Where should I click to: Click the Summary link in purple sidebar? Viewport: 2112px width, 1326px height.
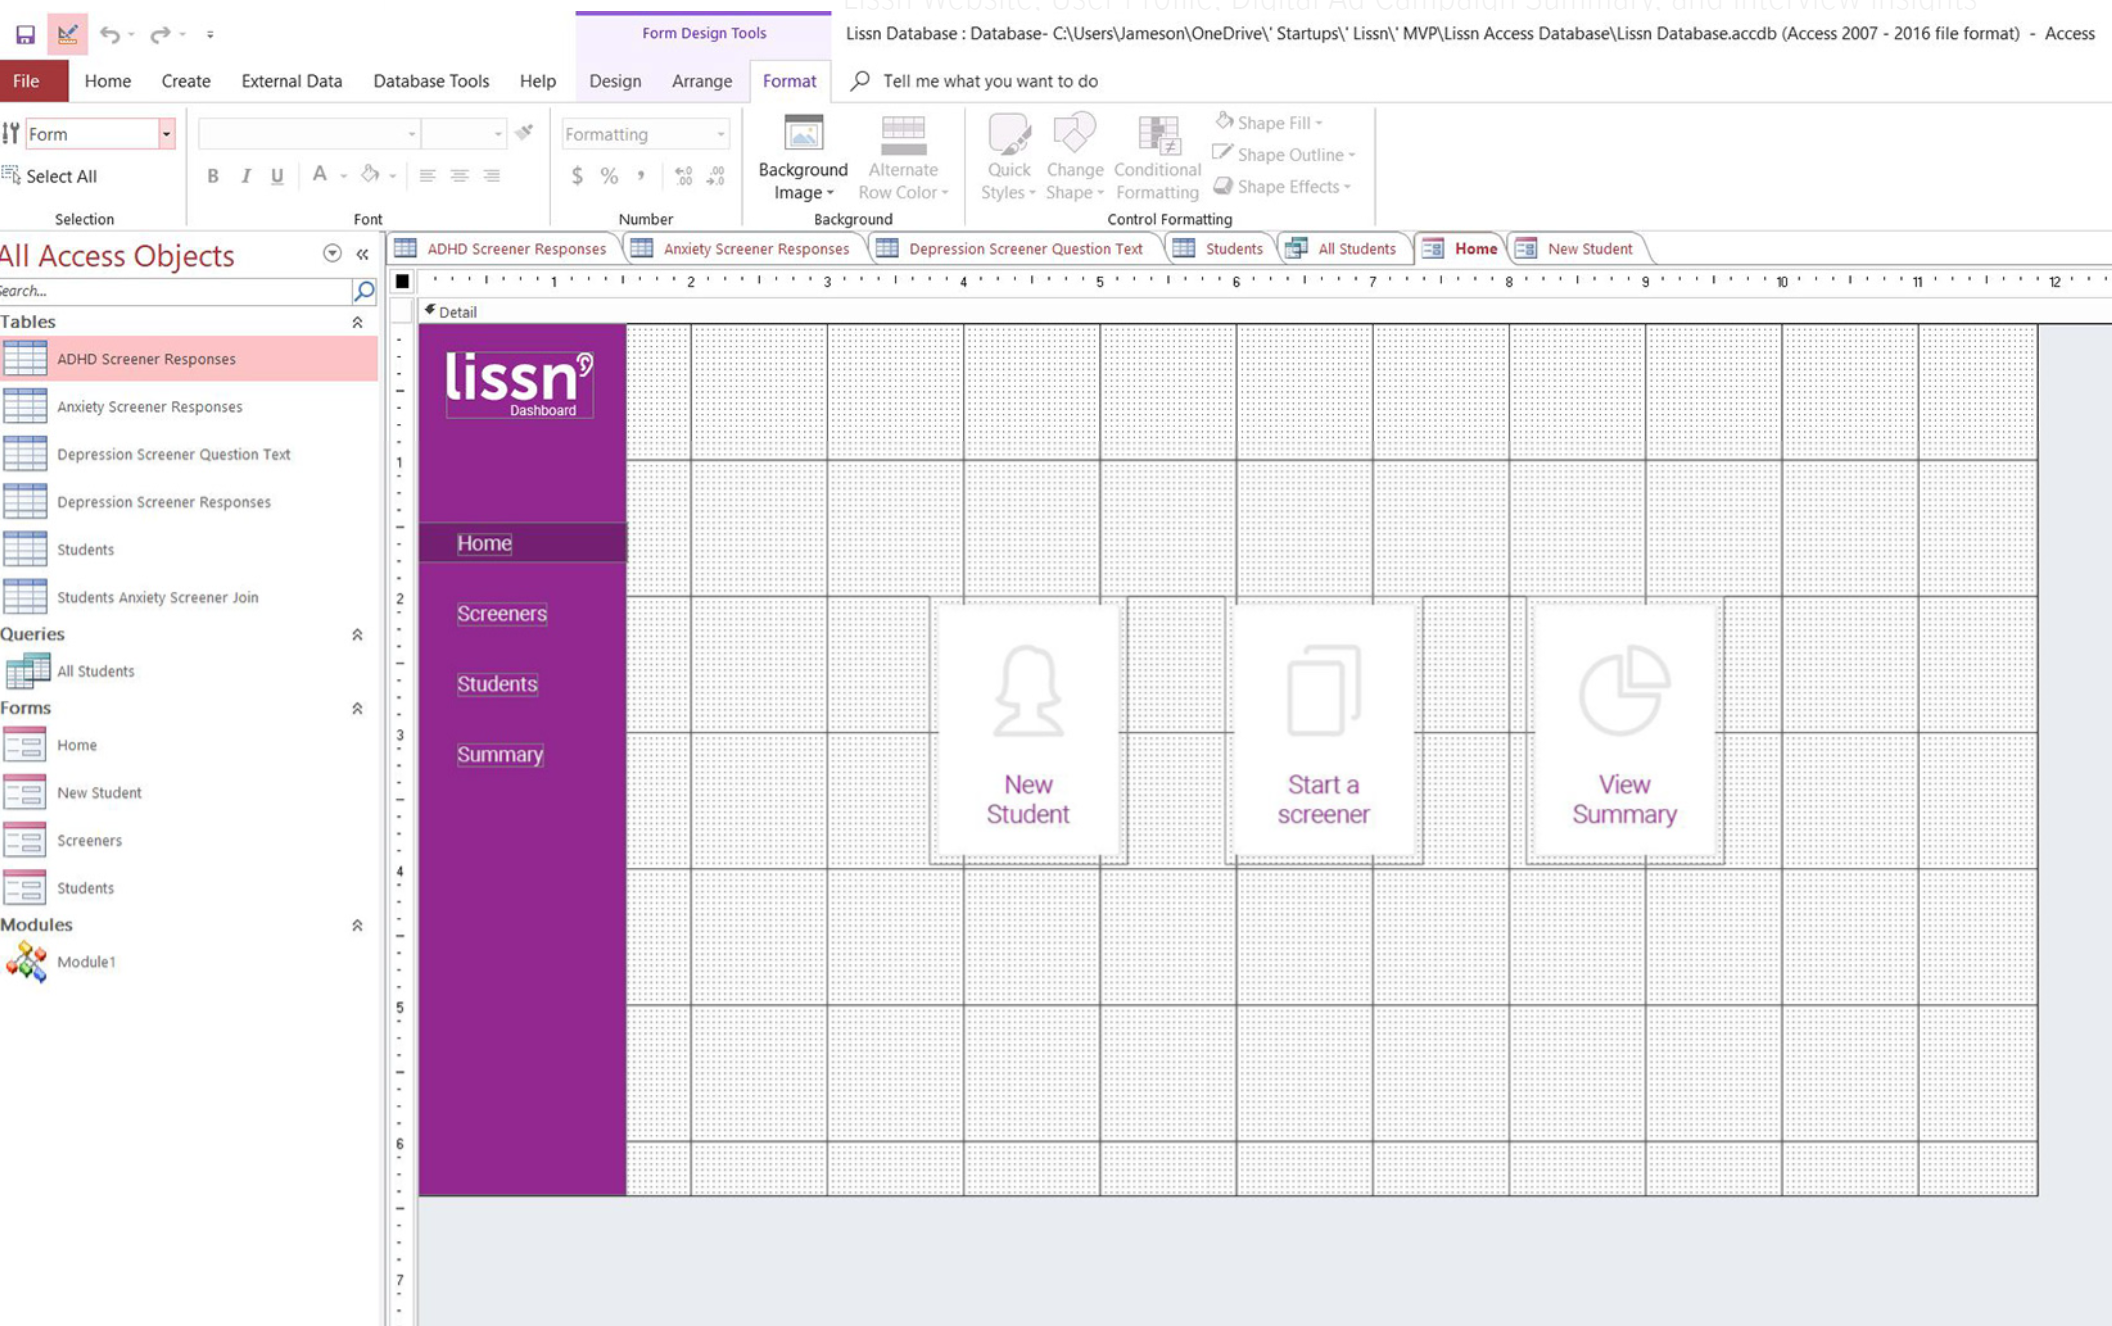500,755
